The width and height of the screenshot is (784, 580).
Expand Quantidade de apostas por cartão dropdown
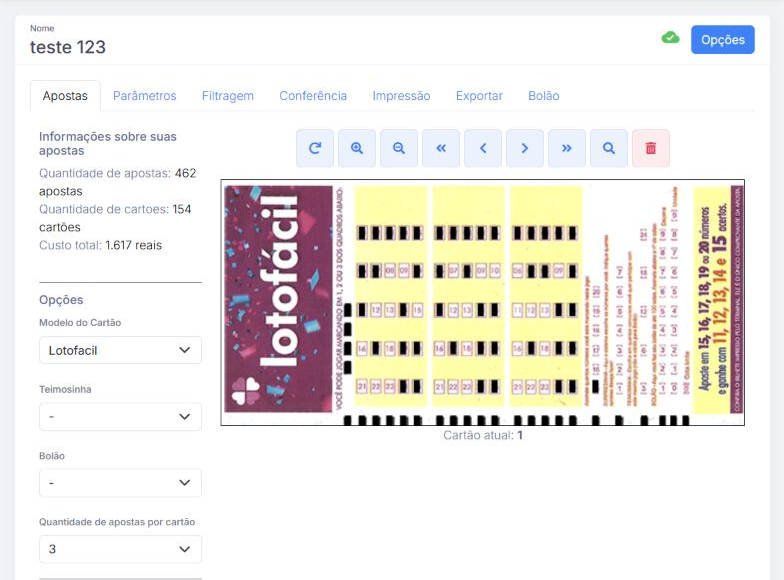click(120, 549)
